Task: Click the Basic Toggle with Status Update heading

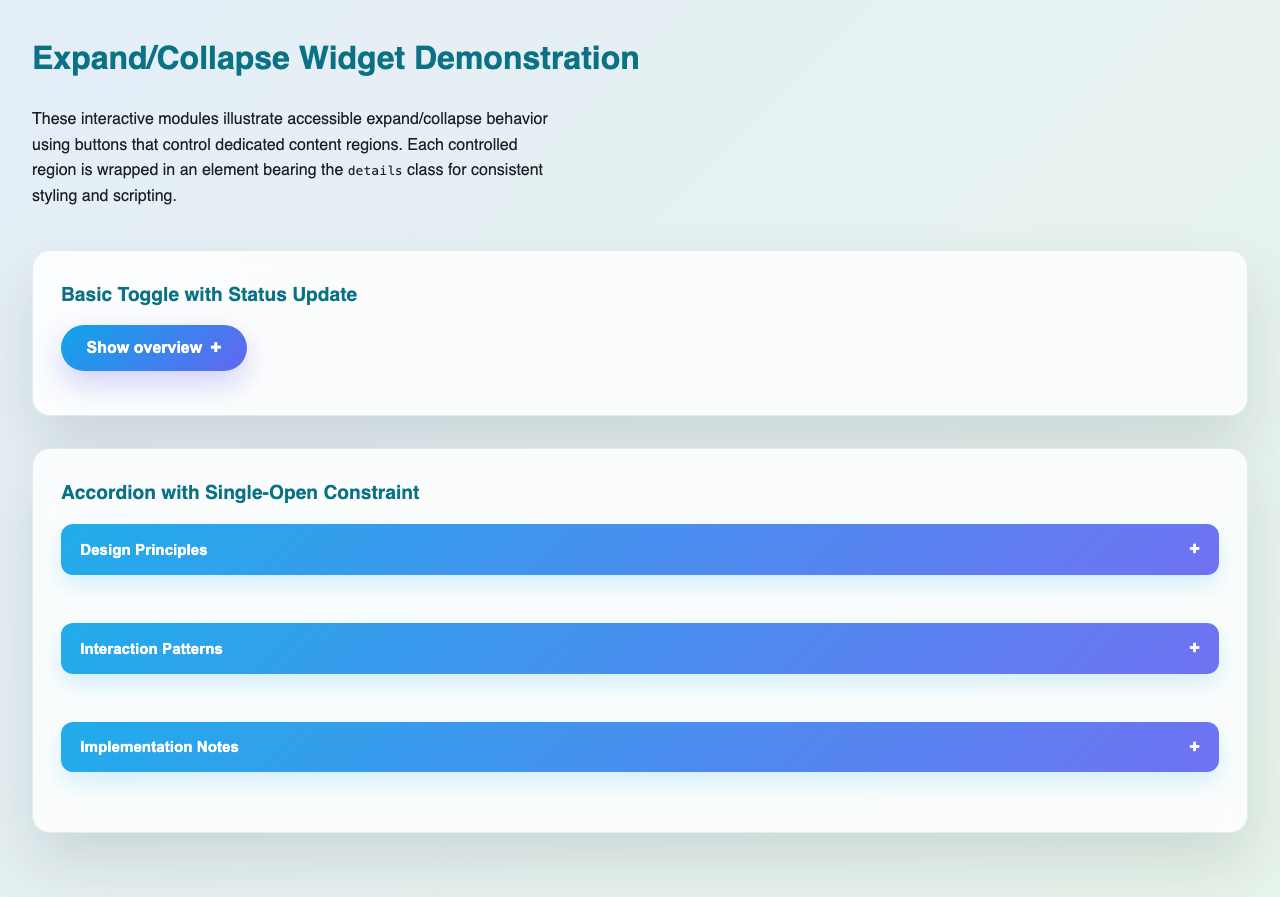Action: pos(209,294)
